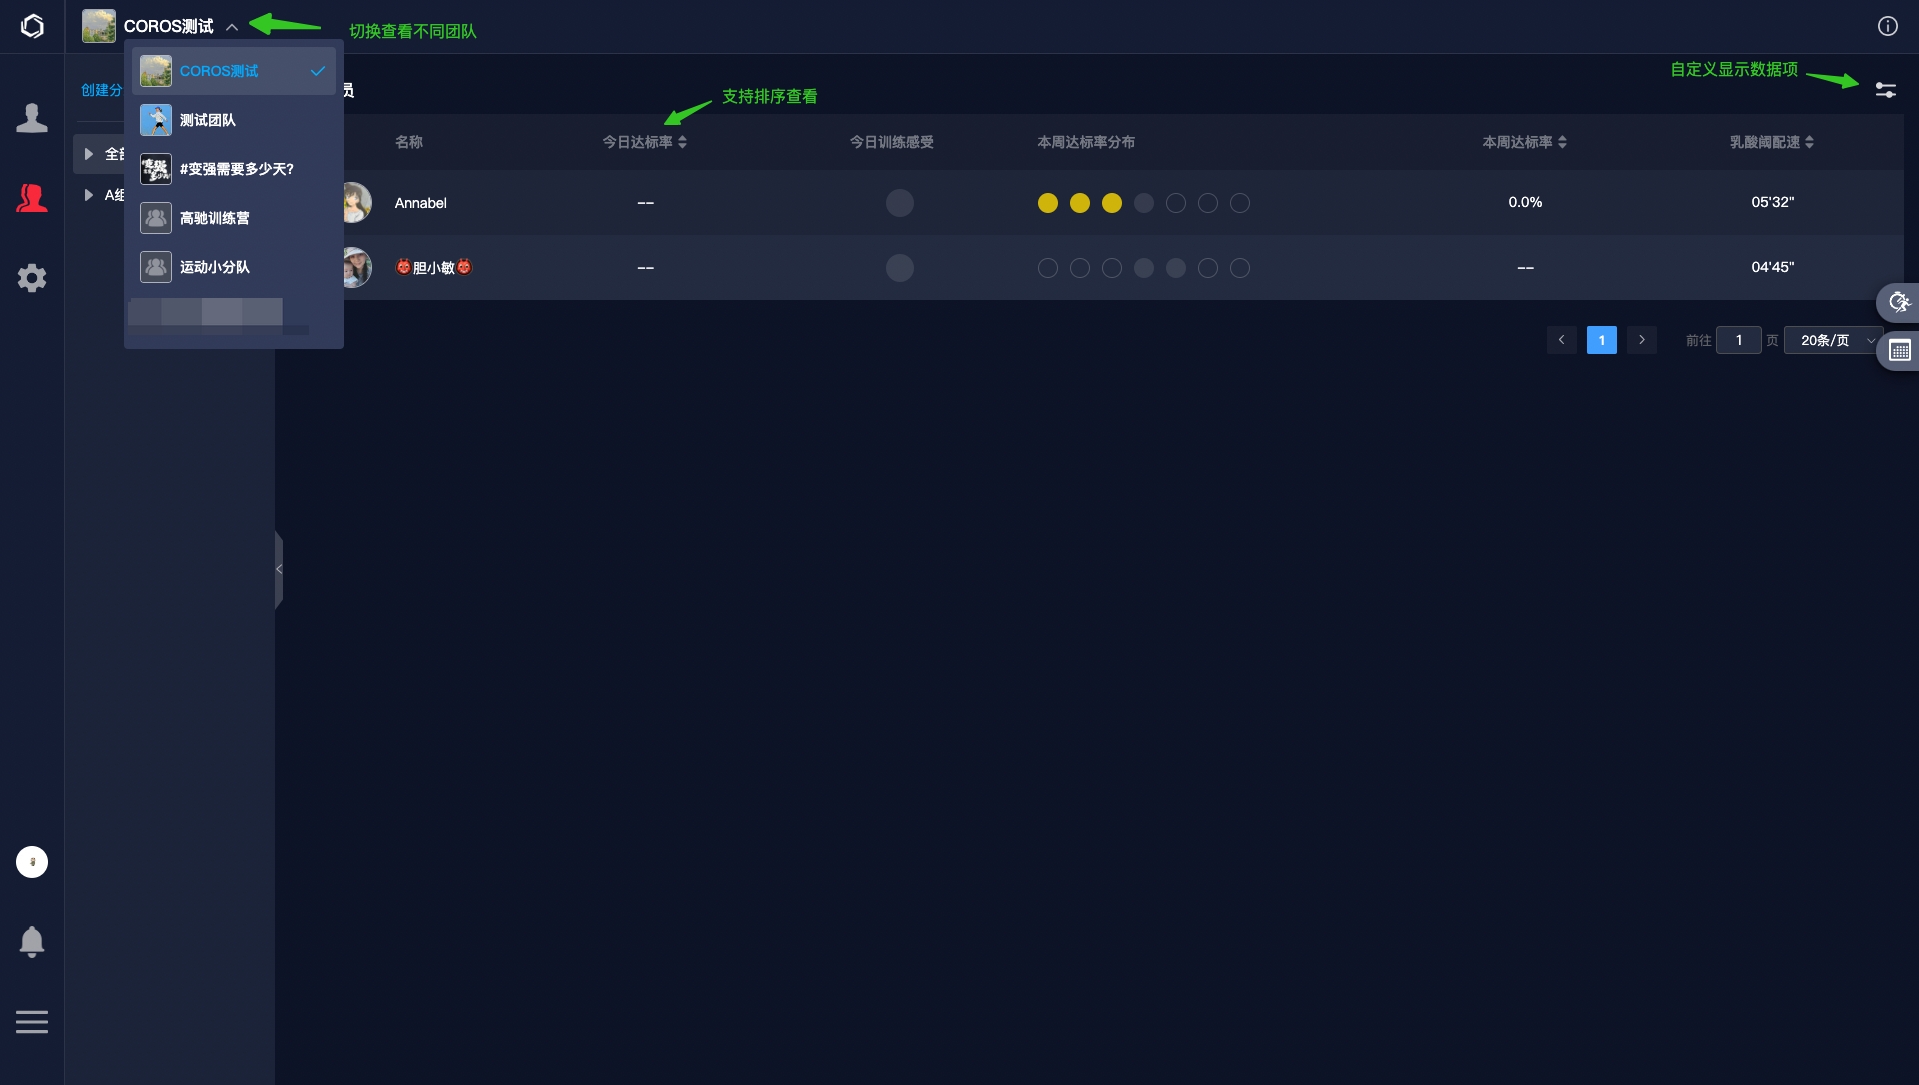Open custom data display settings icon

click(x=1885, y=90)
